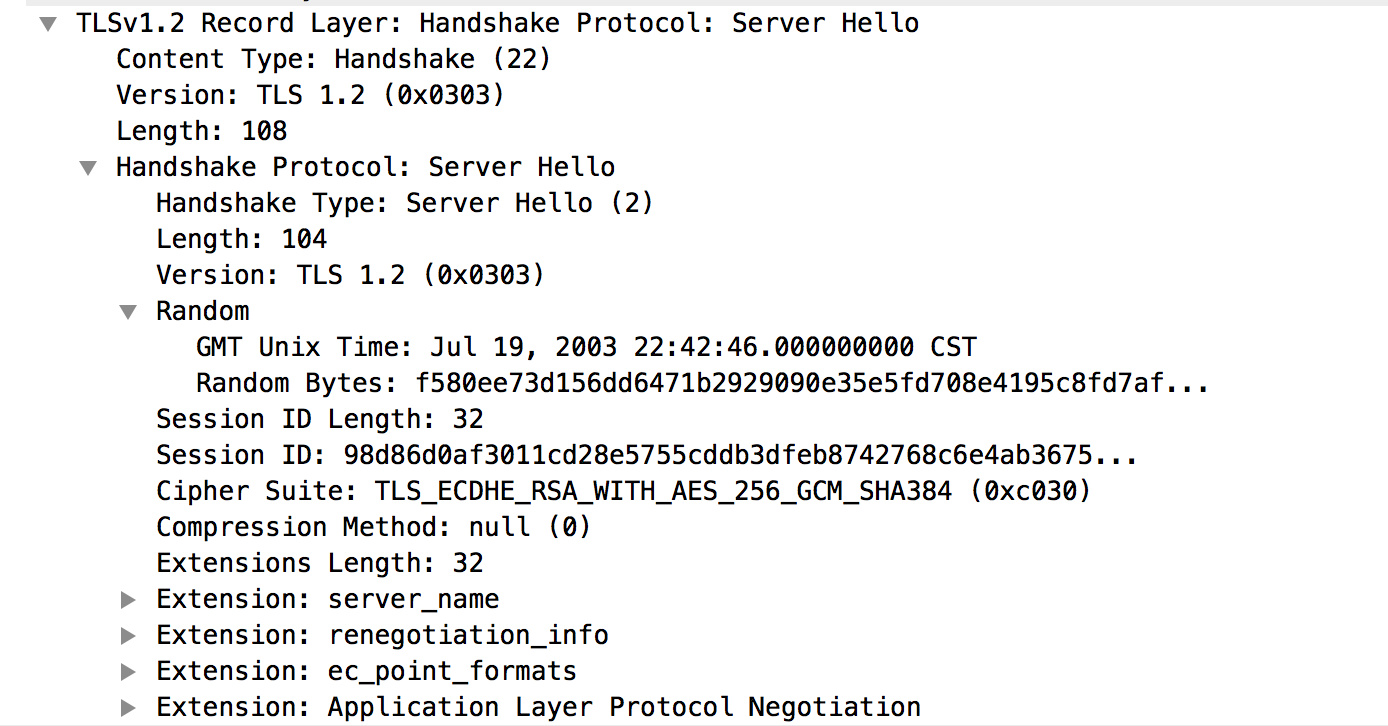Select the Cipher Suite row
The image size is (1388, 726).
click(622, 491)
